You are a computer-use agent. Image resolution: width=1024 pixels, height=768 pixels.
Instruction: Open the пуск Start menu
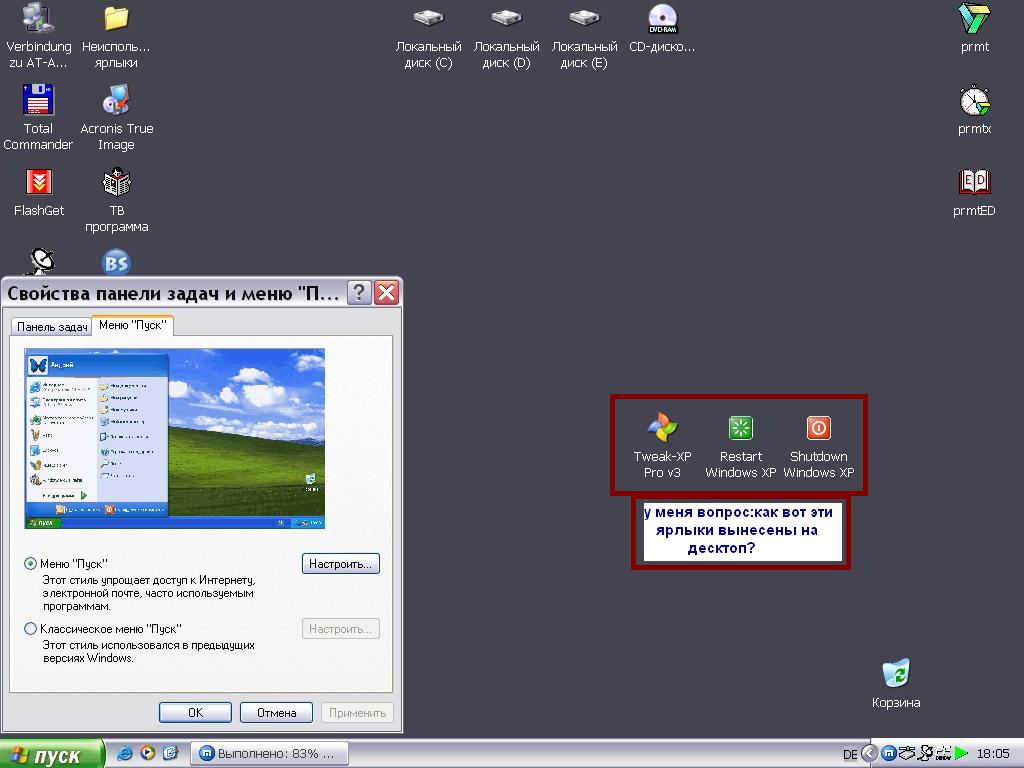click(x=51, y=755)
